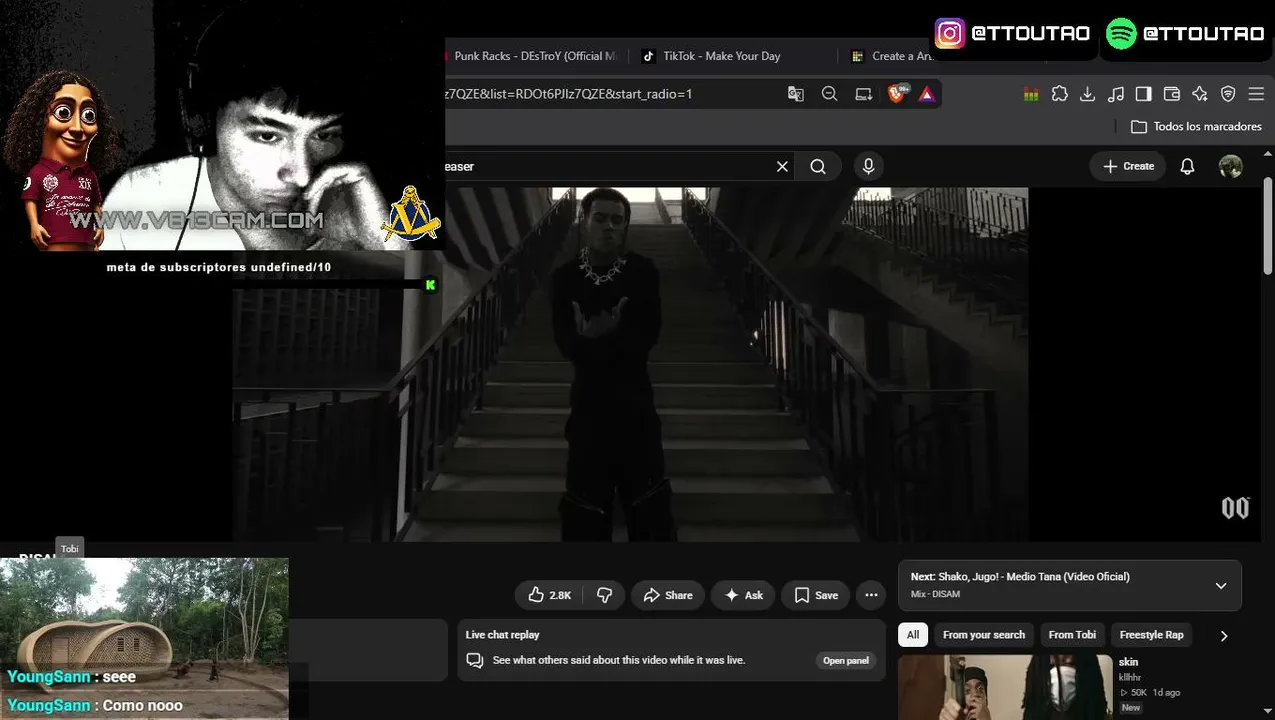1275x720 pixels.
Task: Open the Punk Racks - DEsTroY browser tab
Action: [533, 56]
